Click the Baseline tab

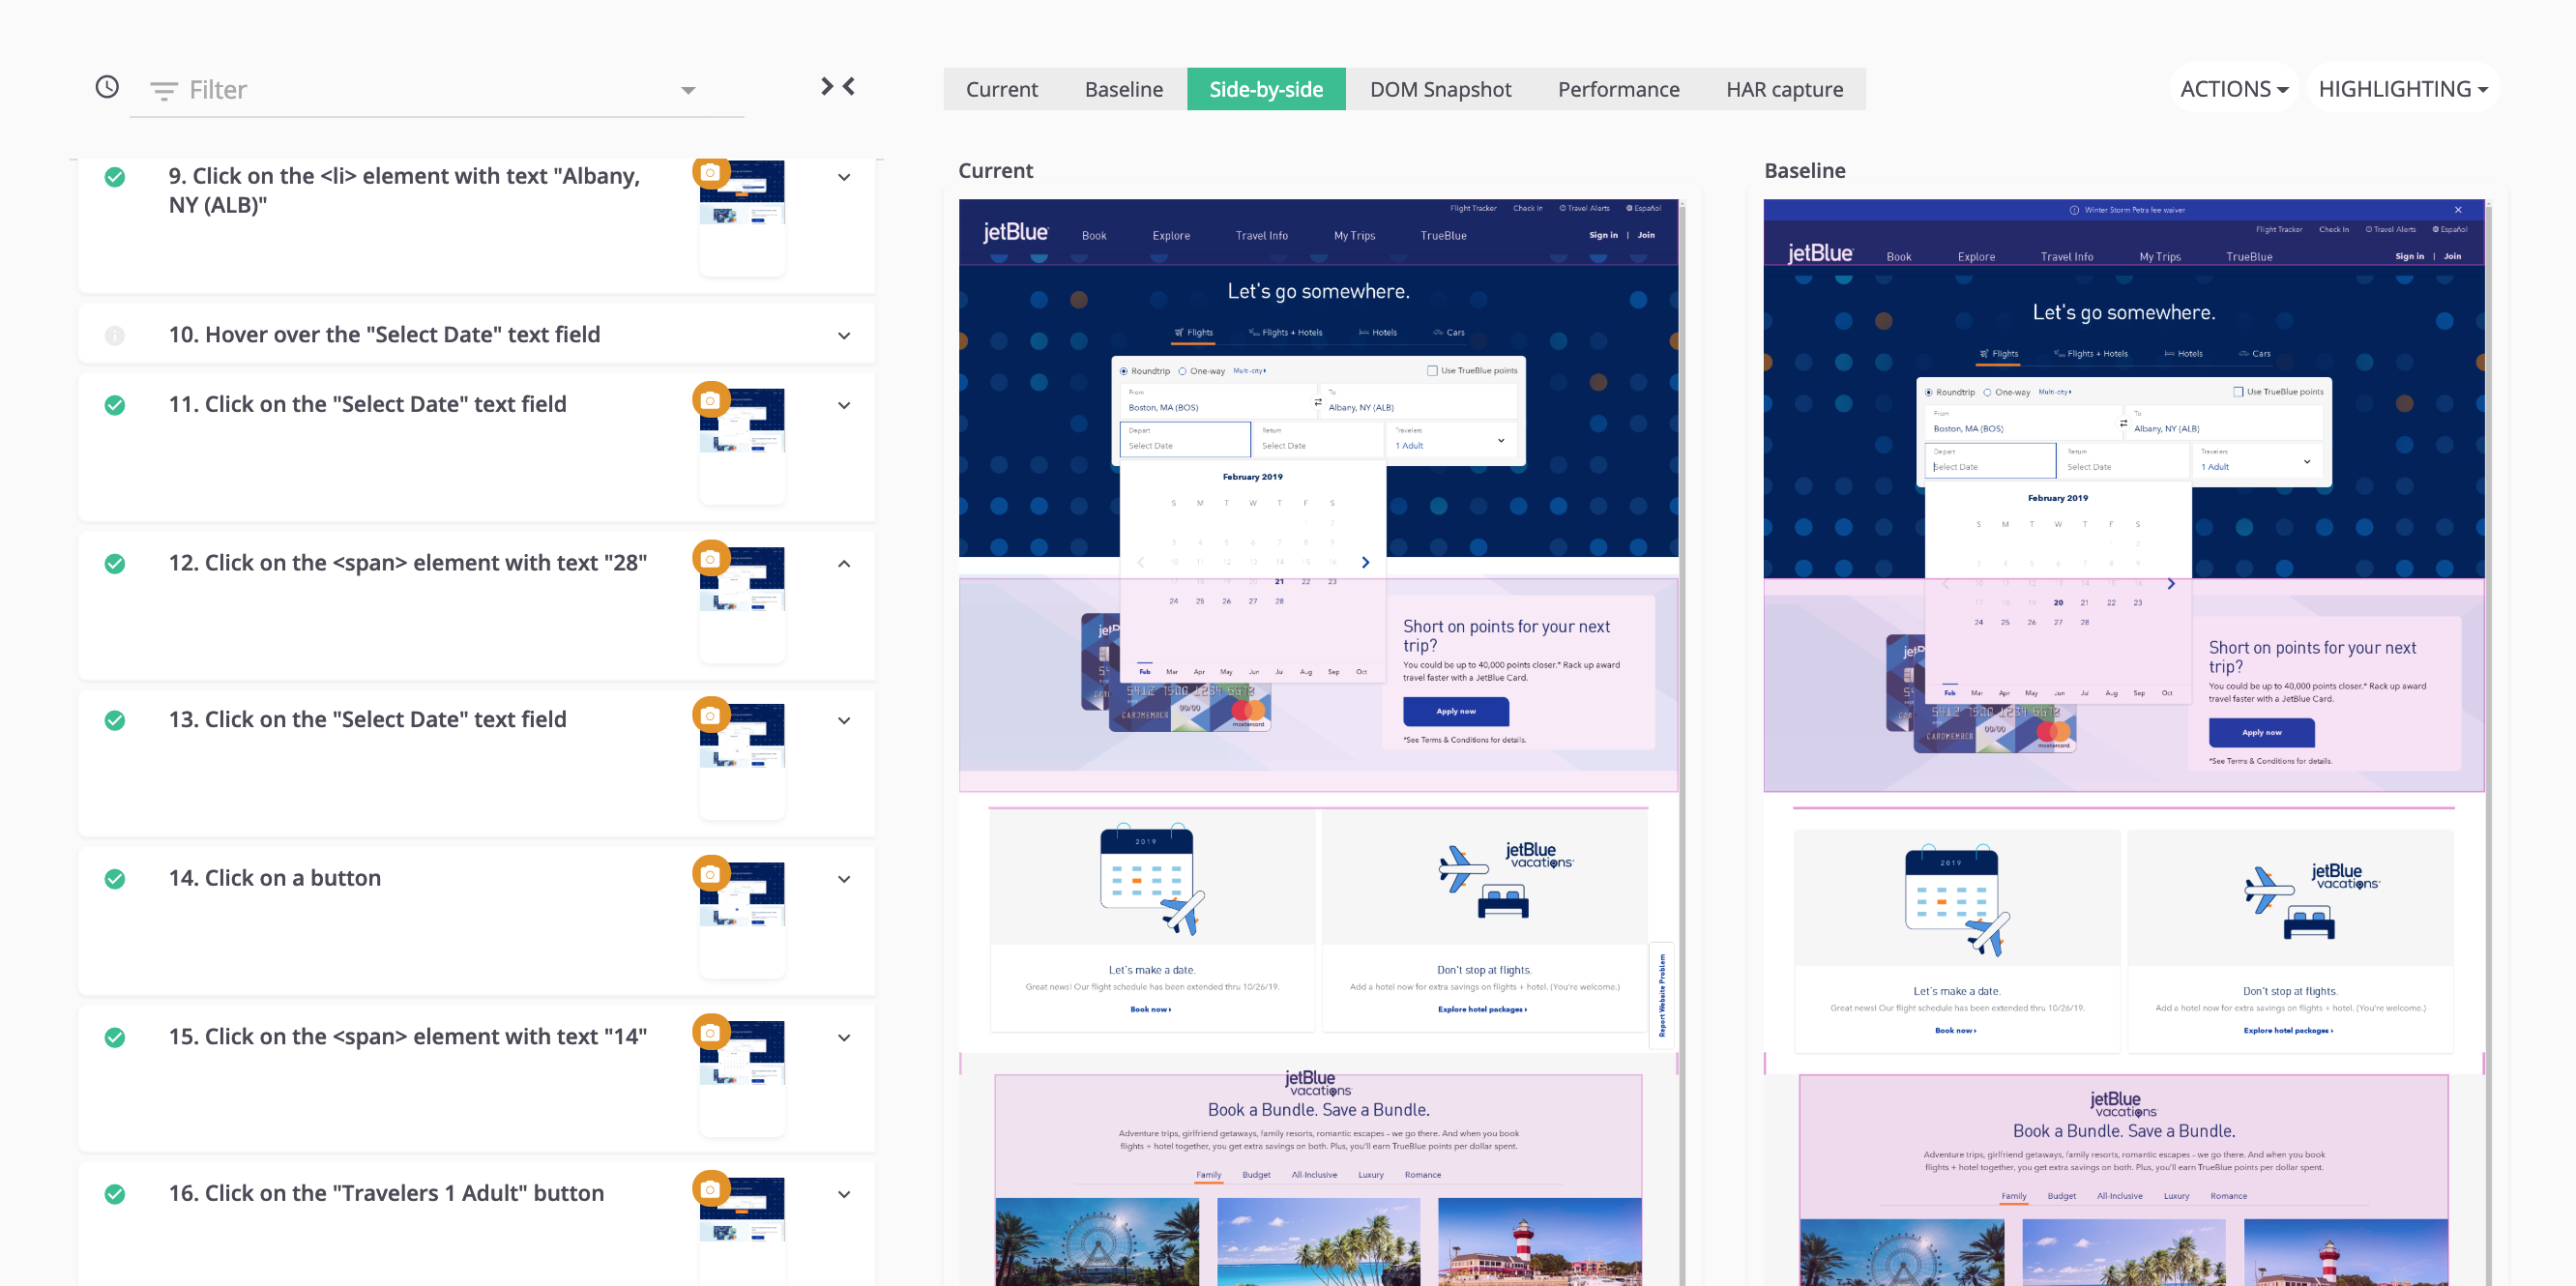pyautogui.click(x=1124, y=89)
